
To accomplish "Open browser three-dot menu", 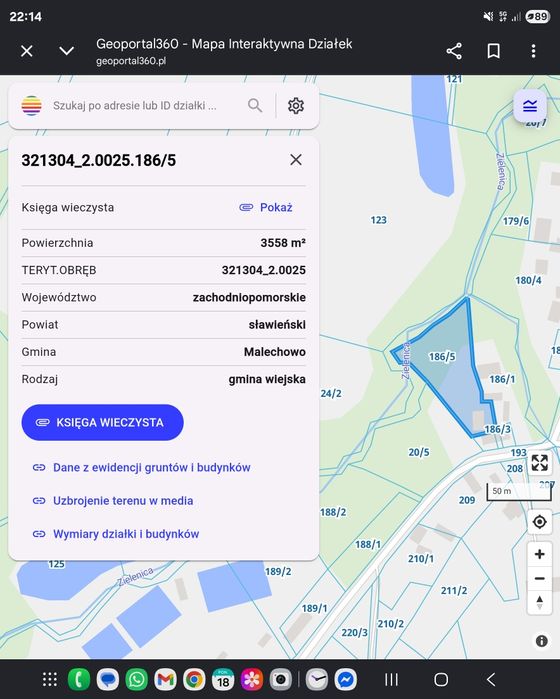I will (x=533, y=51).
